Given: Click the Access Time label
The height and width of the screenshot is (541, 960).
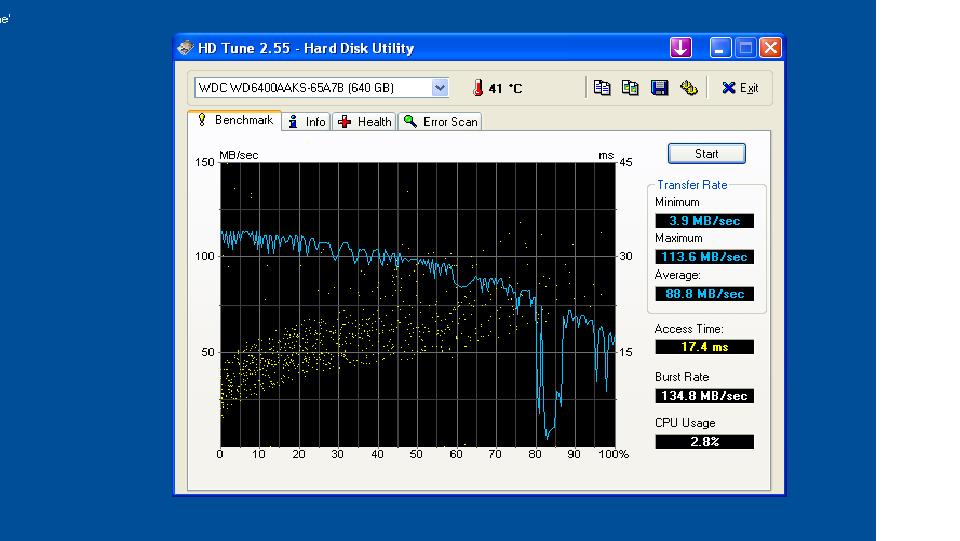Looking at the screenshot, I should pos(689,329).
